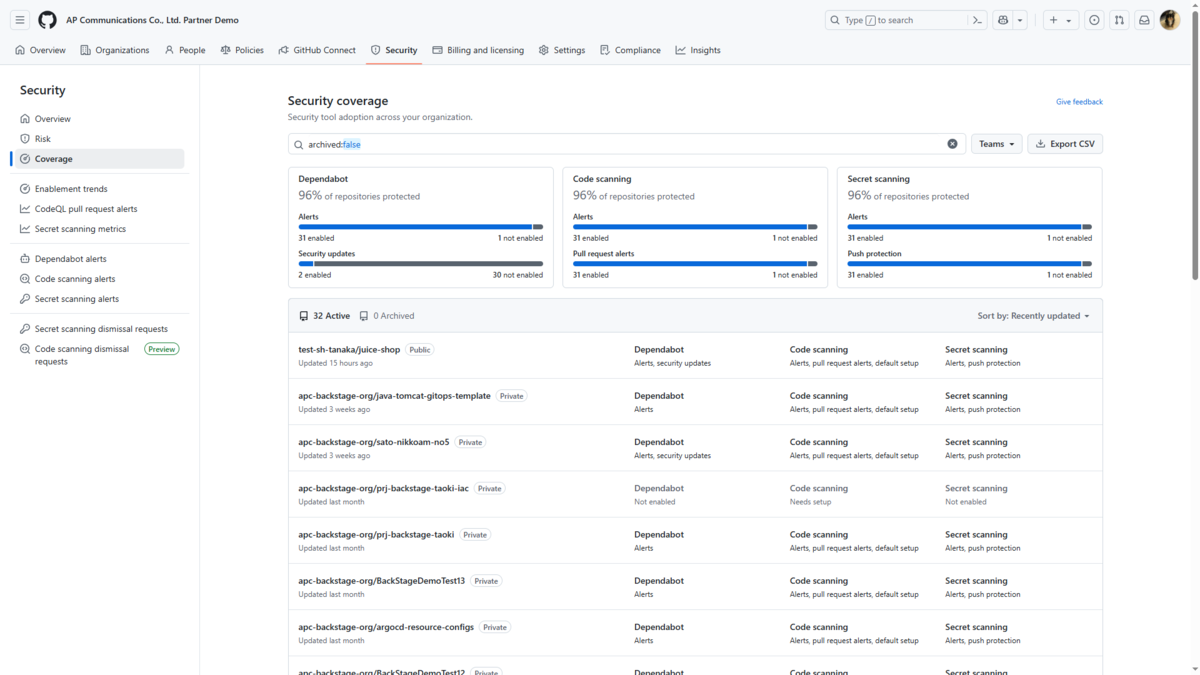
Task: Expand the Copilot dropdown arrow
Action: coord(1020,20)
